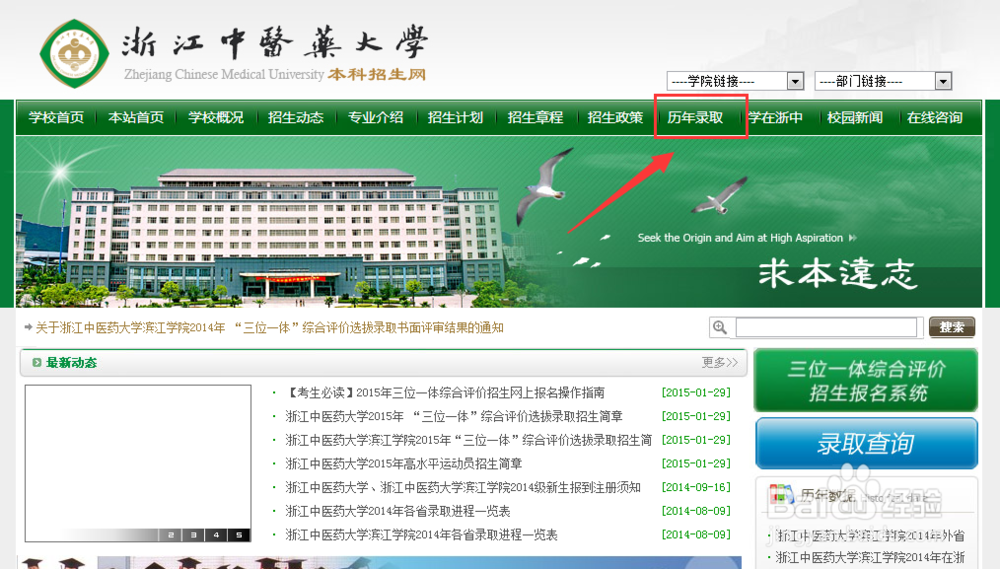Open 滨江学院2014年各省录取进程一览表 news link
1000x569 pixels.
coord(422,535)
